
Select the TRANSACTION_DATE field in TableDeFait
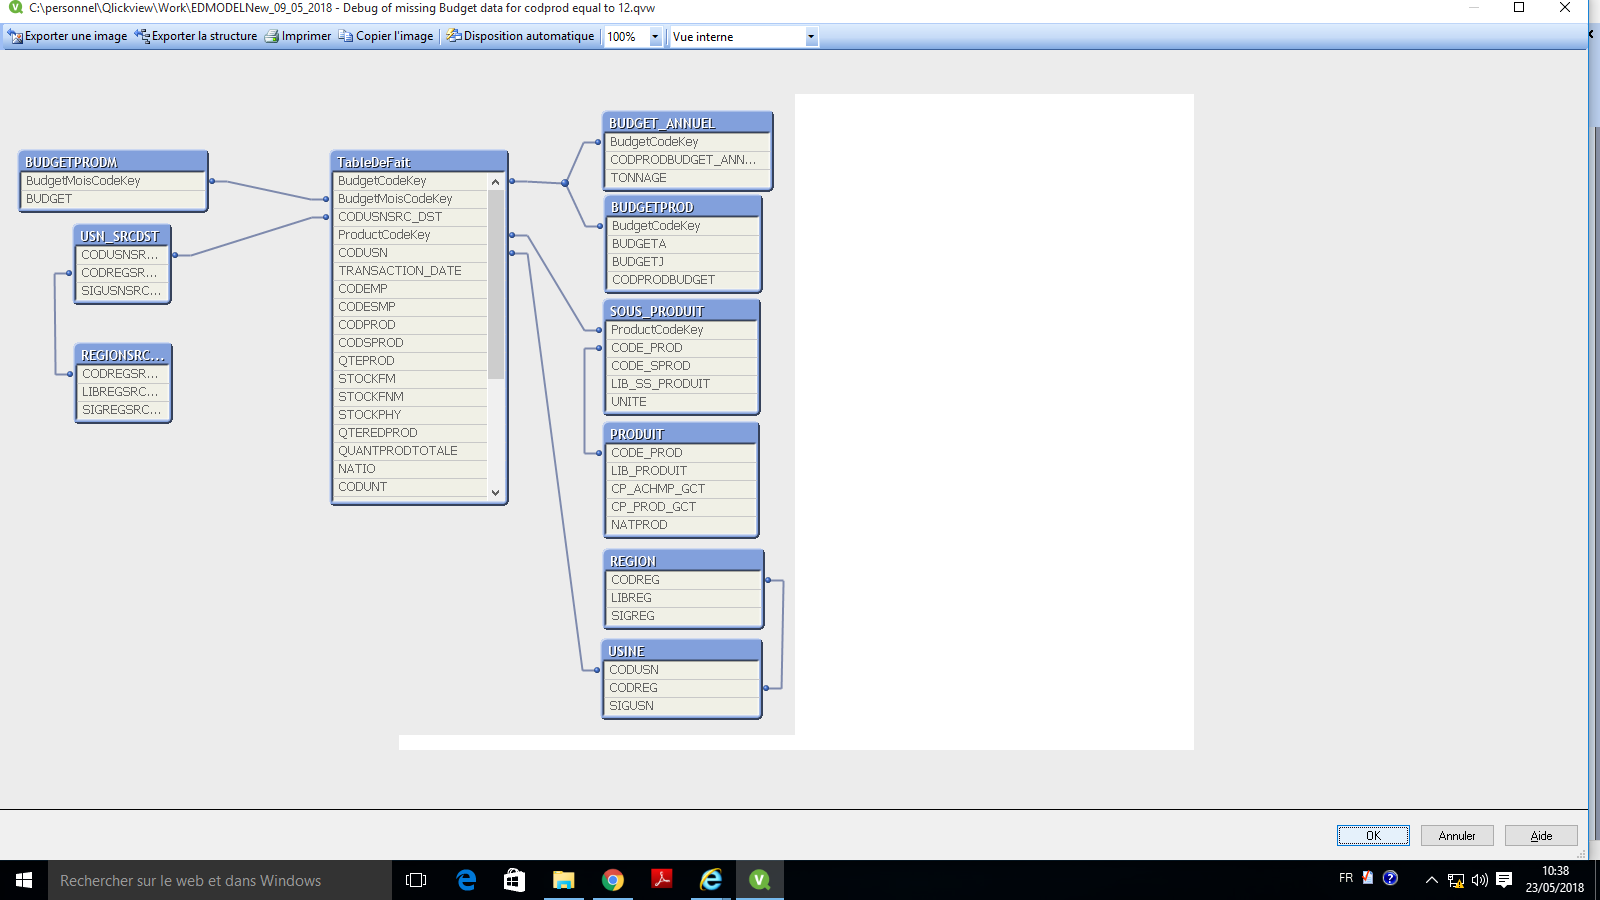click(x=400, y=271)
